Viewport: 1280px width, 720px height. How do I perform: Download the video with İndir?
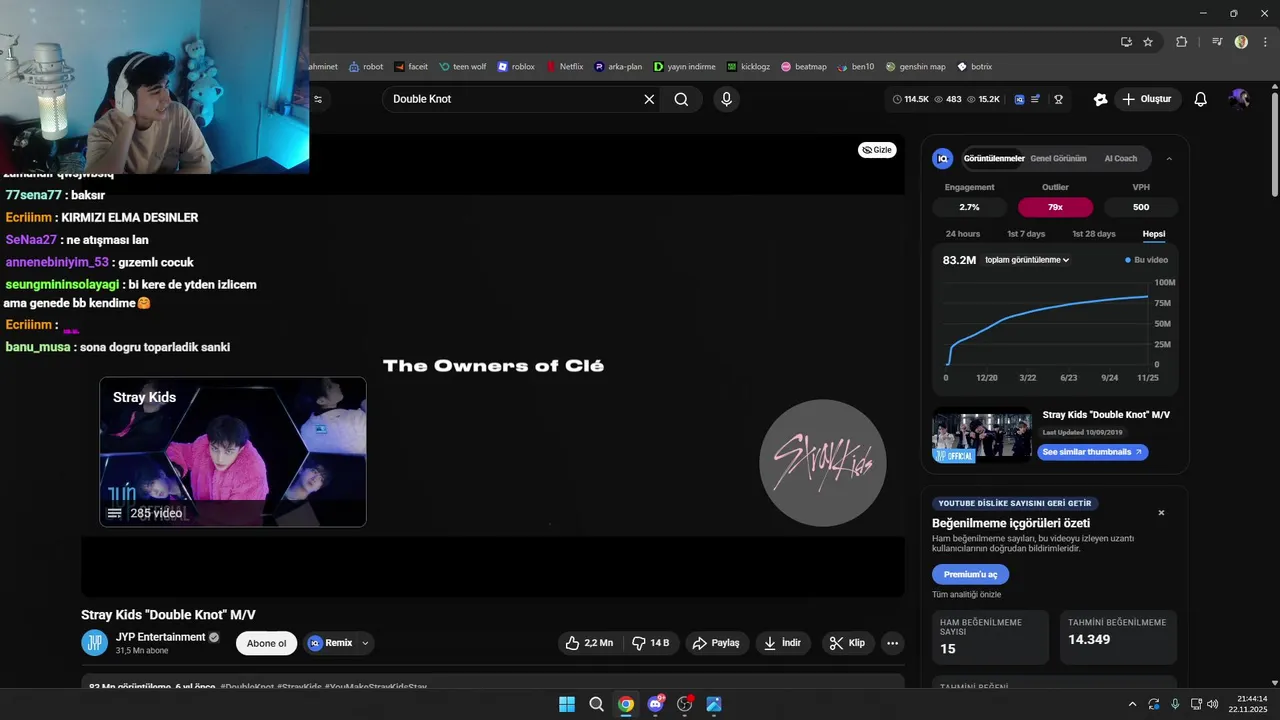(783, 643)
